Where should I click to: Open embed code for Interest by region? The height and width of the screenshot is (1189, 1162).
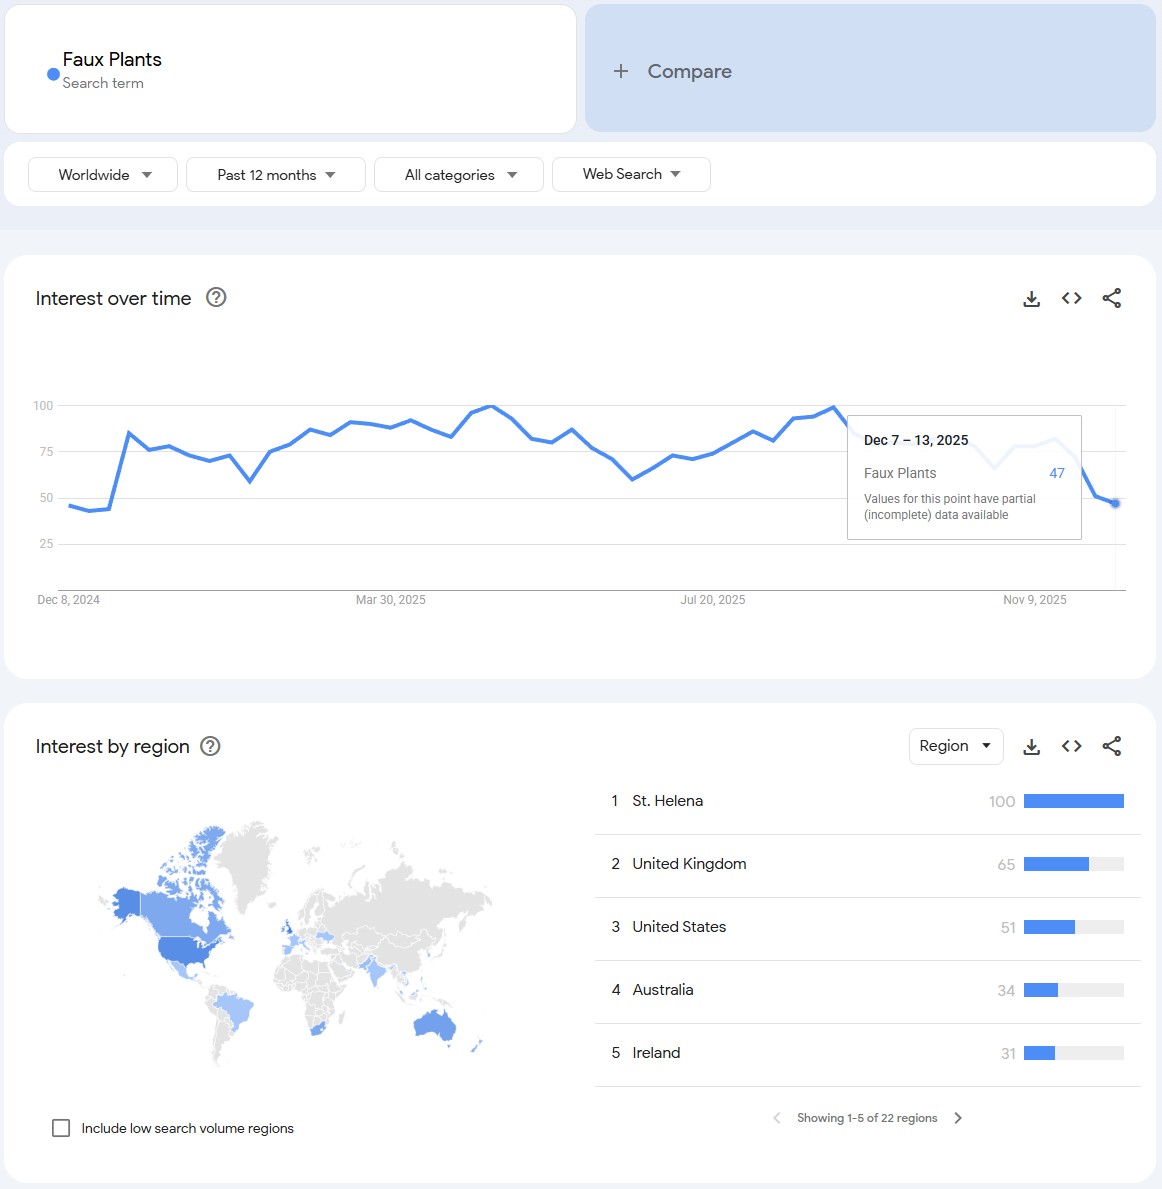1072,746
